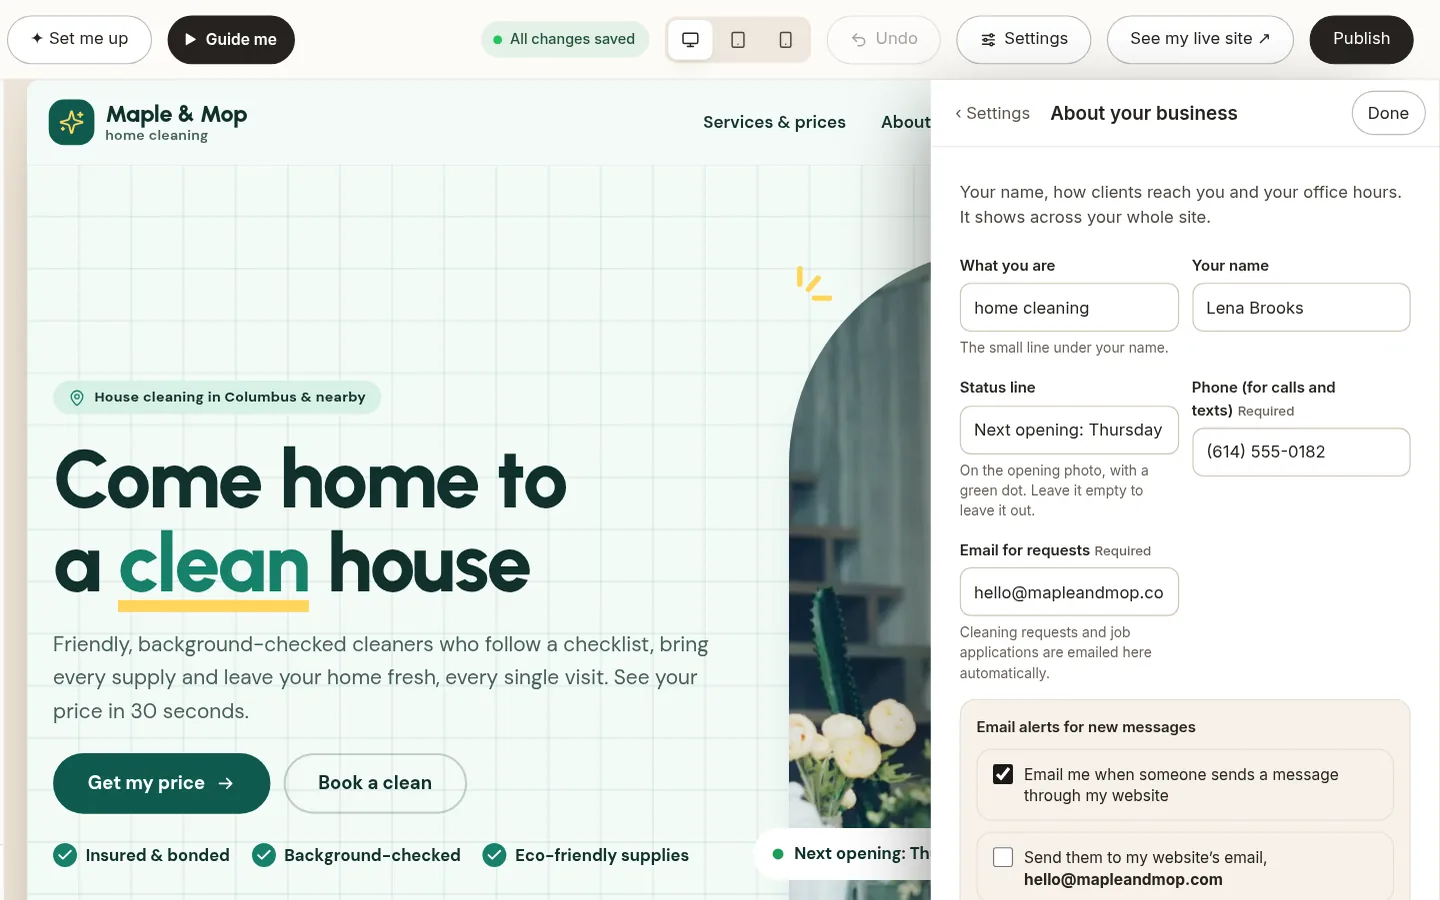Enable Send them to my website's email
The image size is (1440, 900).
1003,857
